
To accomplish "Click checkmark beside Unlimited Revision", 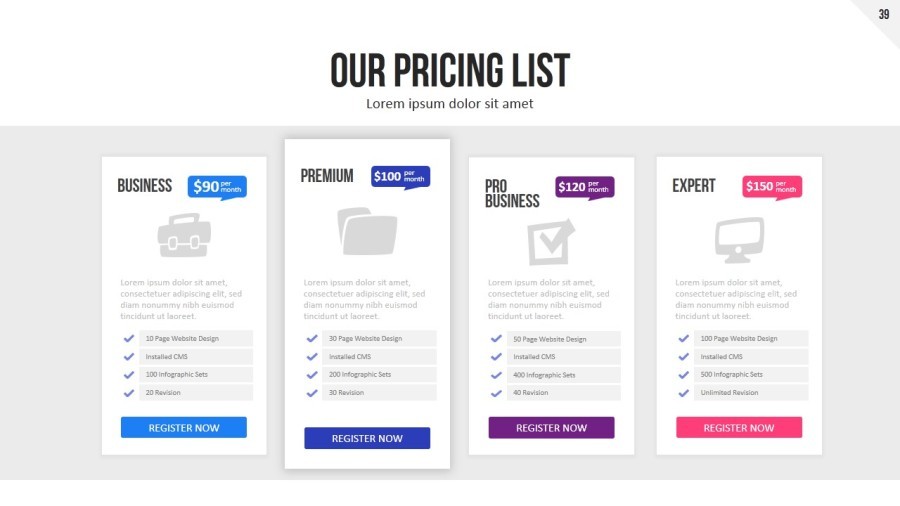I will pos(684,393).
